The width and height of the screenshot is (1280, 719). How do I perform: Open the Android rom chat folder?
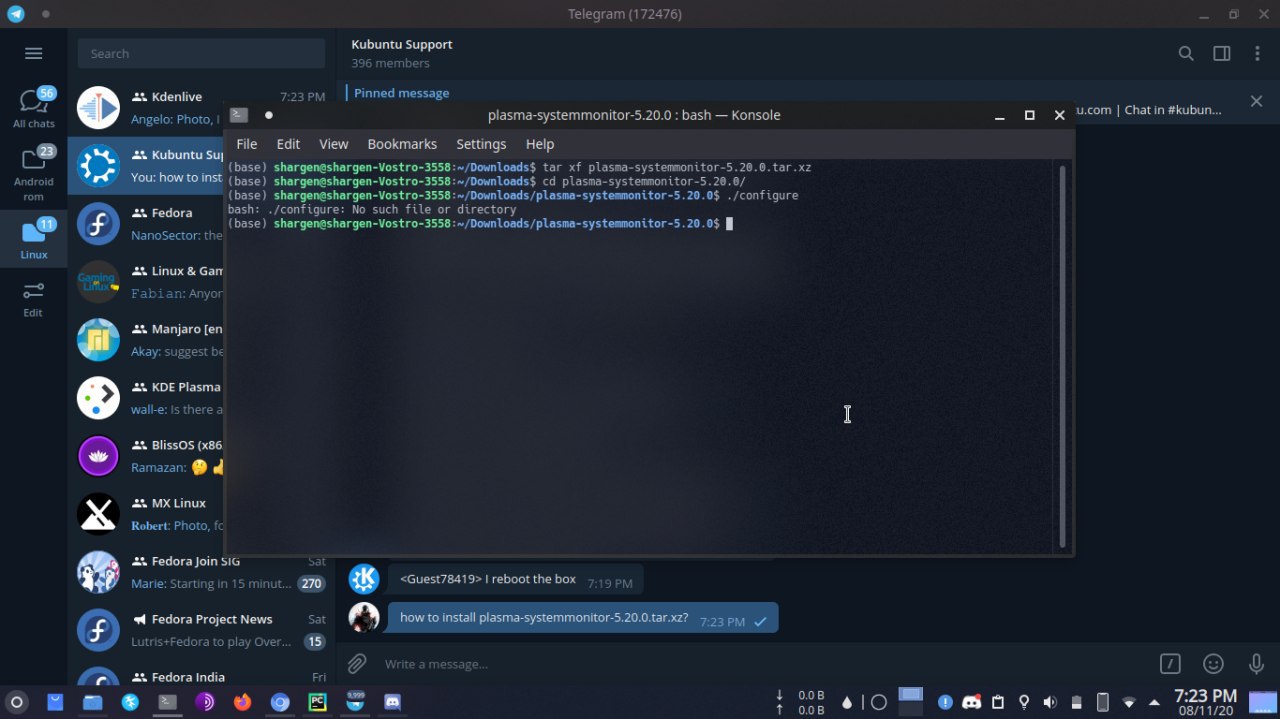[33, 173]
